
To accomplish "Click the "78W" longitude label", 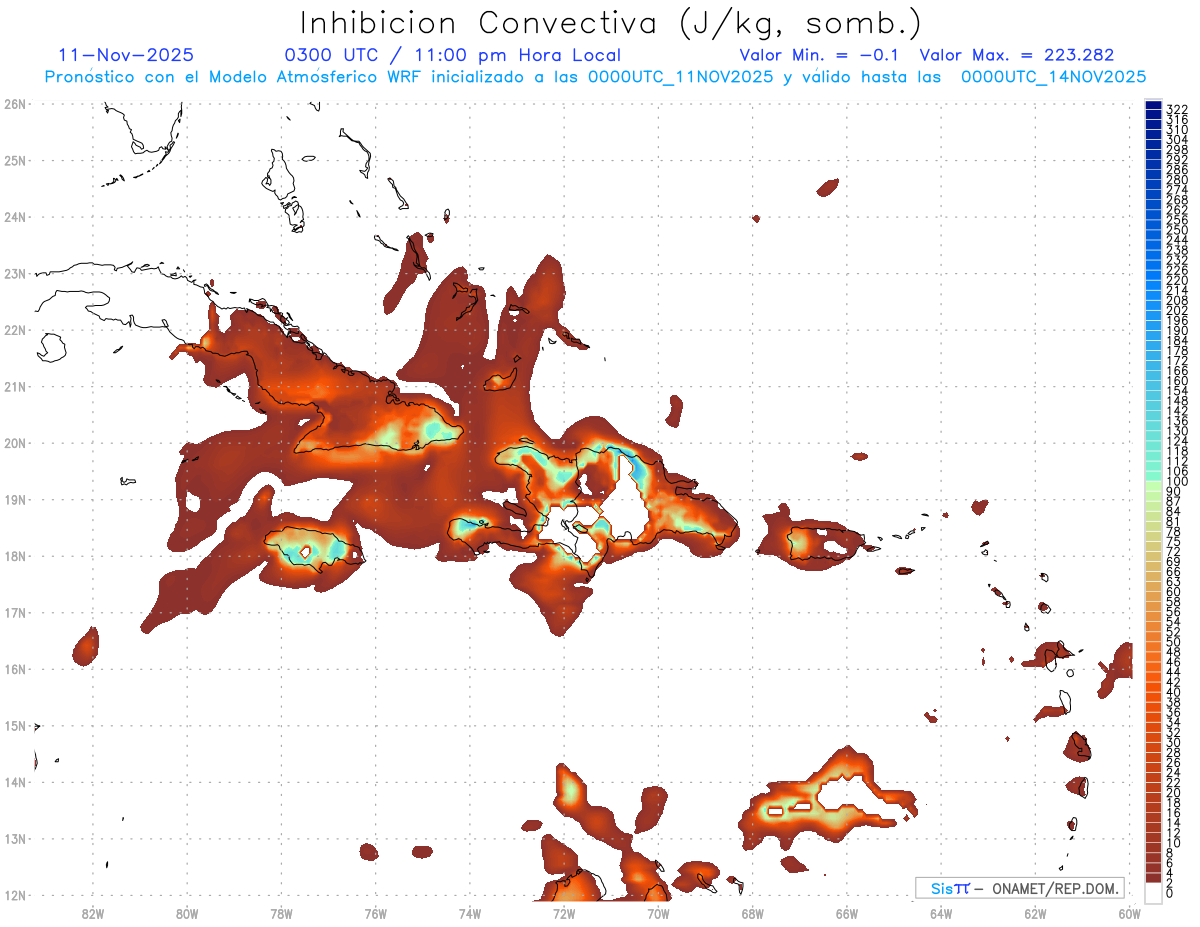I will click(281, 913).
